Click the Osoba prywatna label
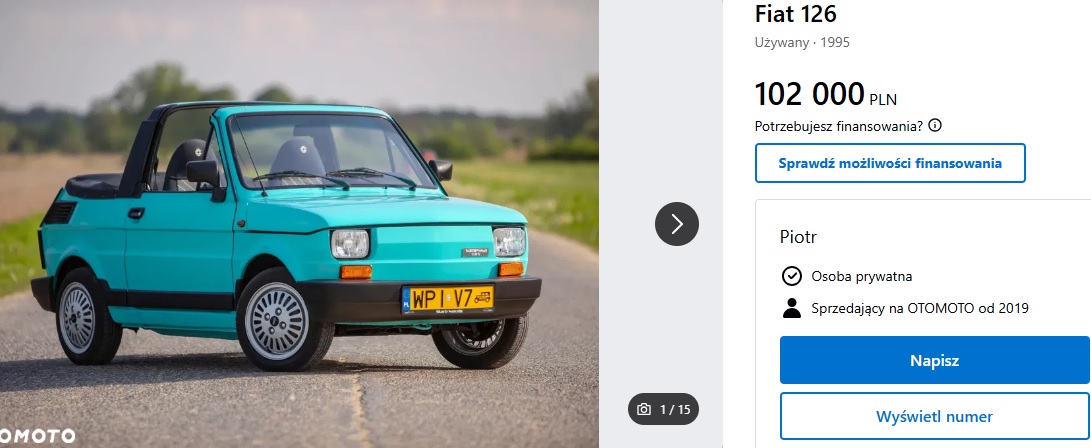The image size is (1091, 448). (861, 276)
